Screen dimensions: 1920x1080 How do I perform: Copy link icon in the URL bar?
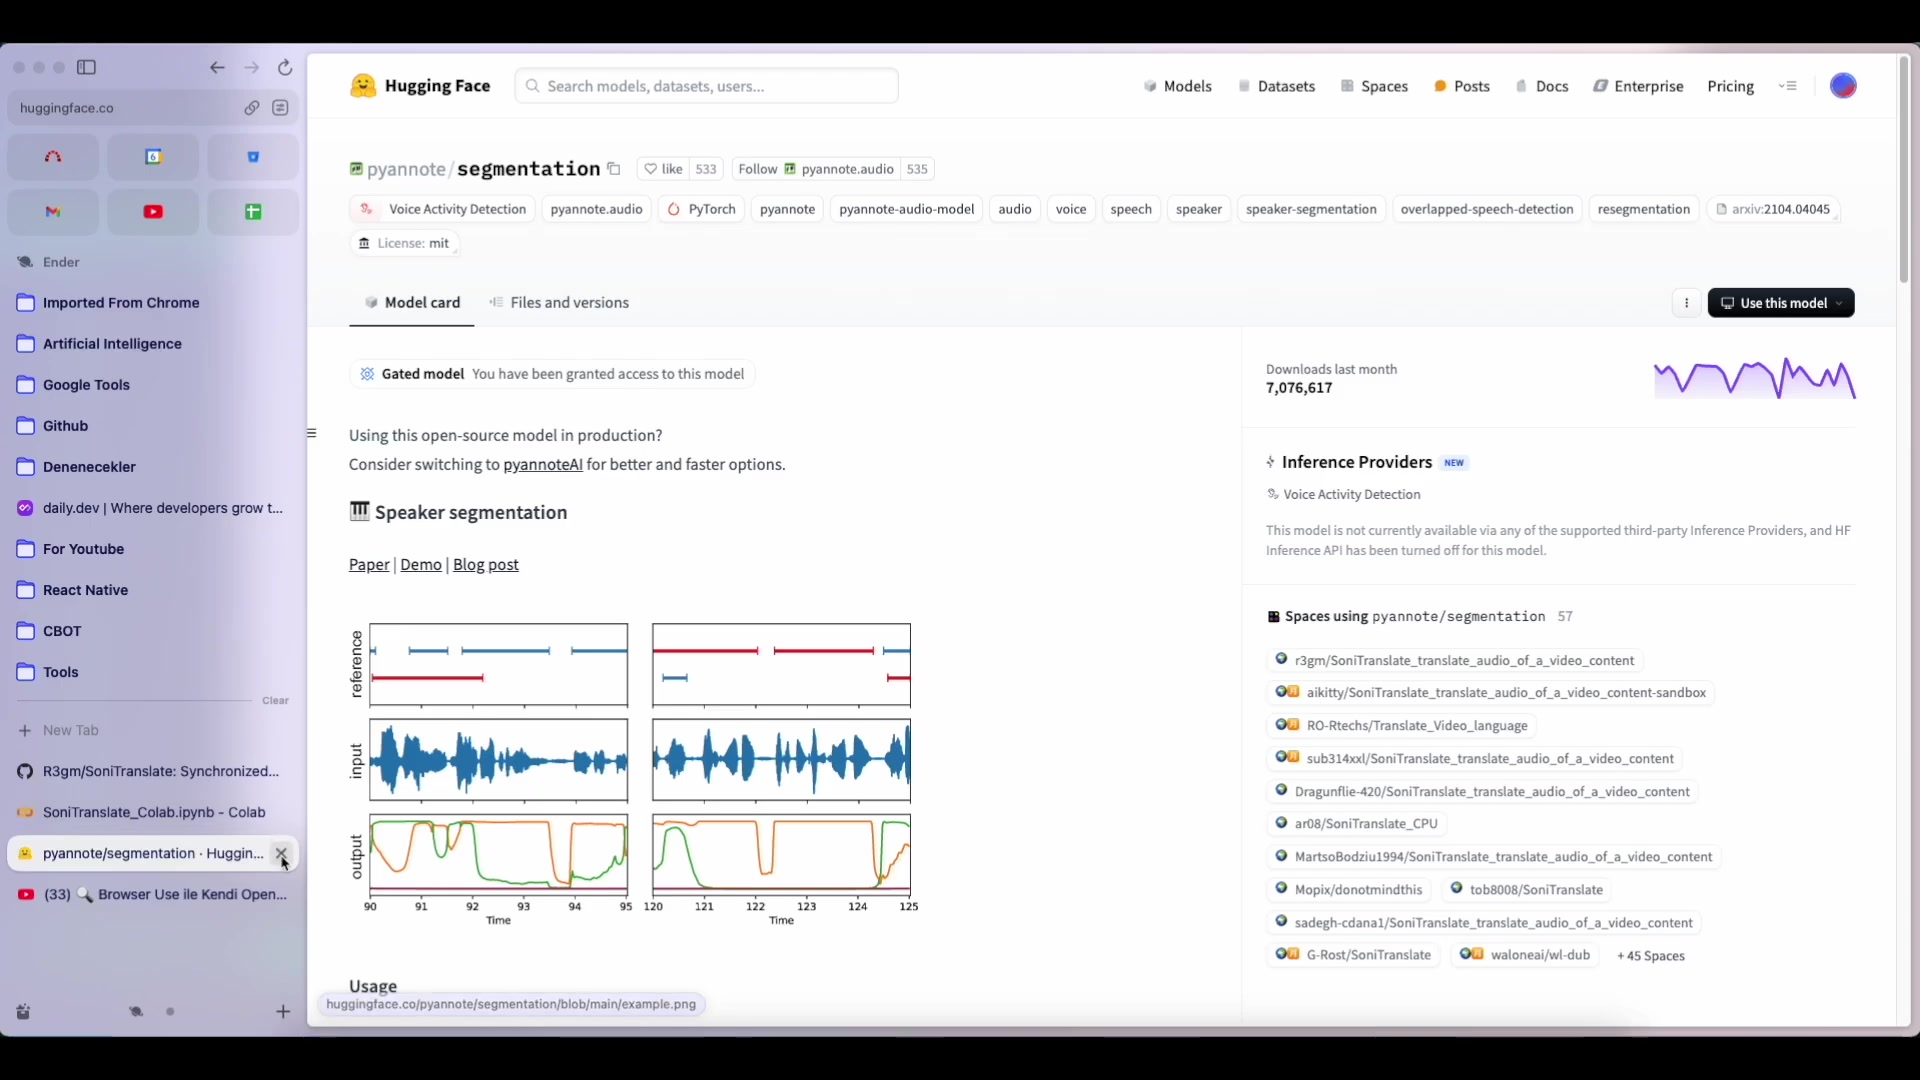coord(252,108)
